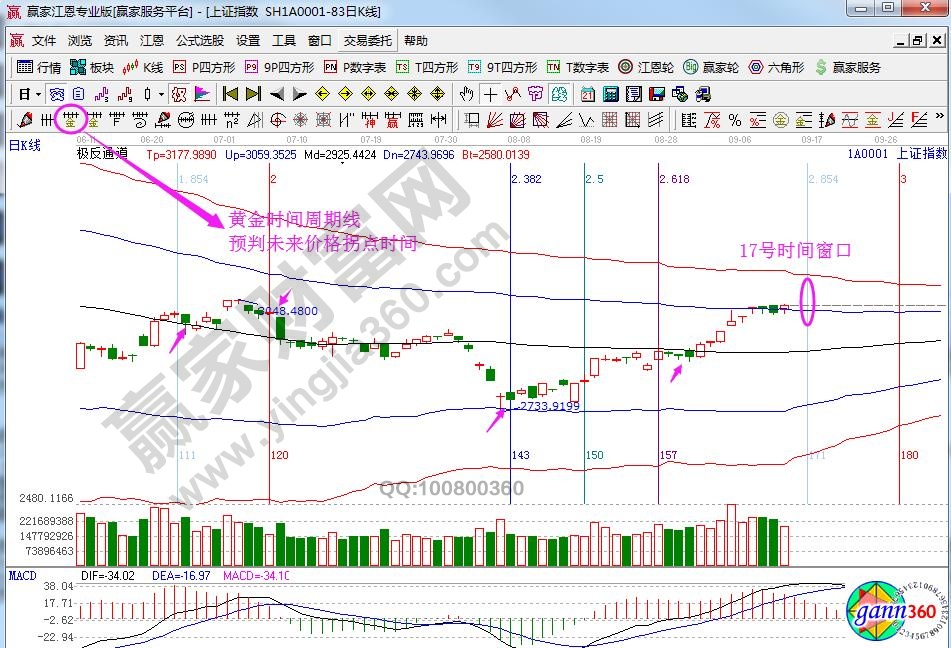Jump to first bar with green skip-back arrow
Screen dimensions: 951x648
[x=230, y=94]
